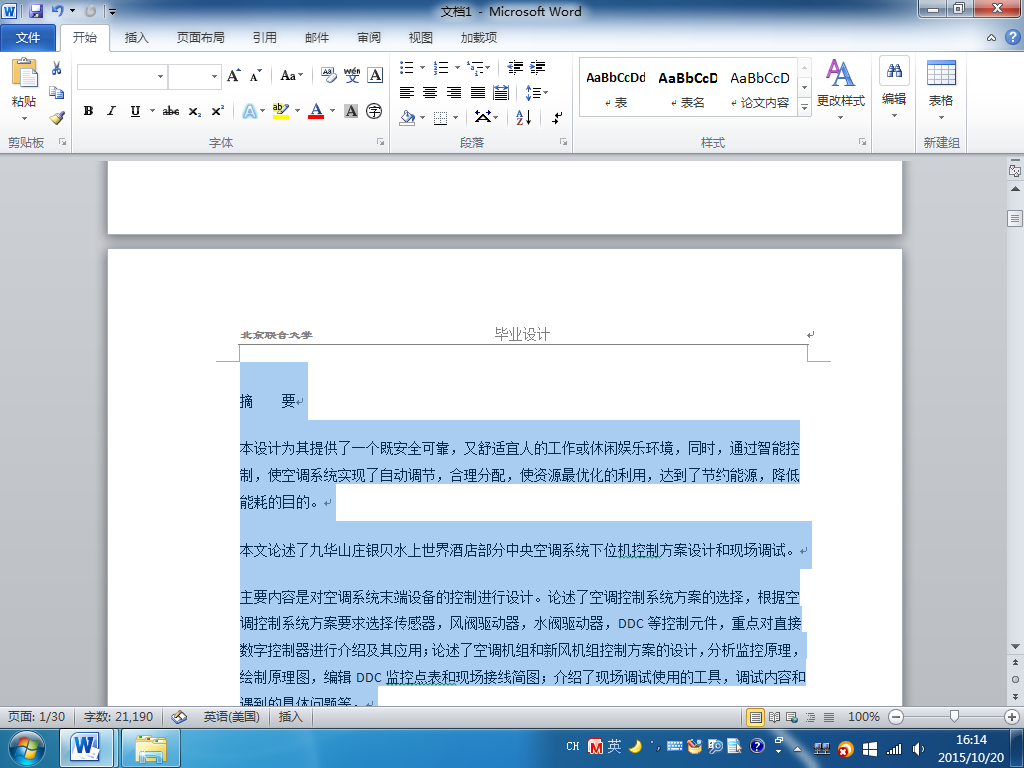Image resolution: width=1024 pixels, height=768 pixels.
Task: Apply character shading icon
Action: click(x=351, y=111)
